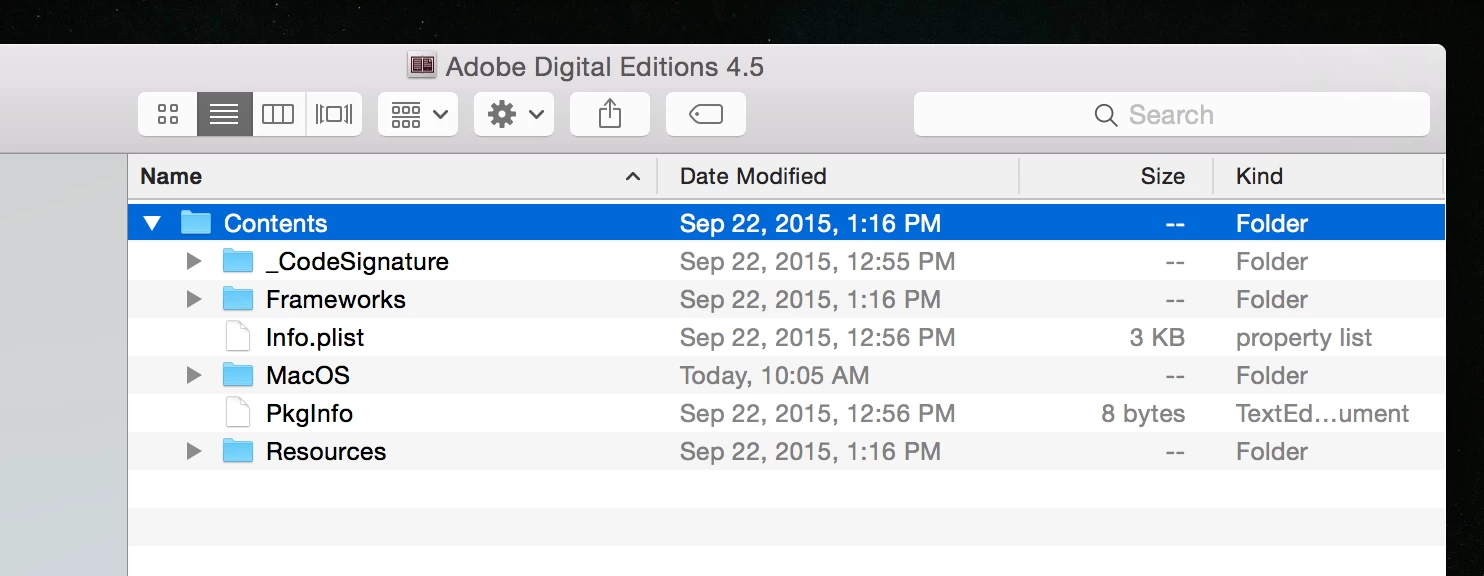Select the Contents folder icon
1484x576 pixels.
(196, 223)
